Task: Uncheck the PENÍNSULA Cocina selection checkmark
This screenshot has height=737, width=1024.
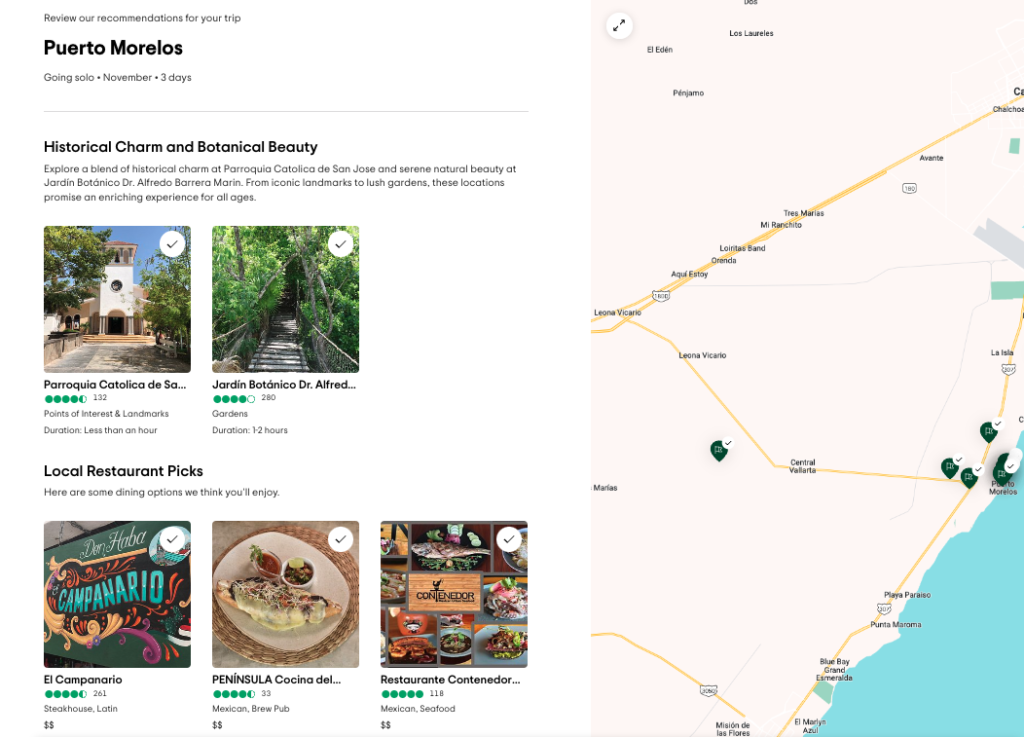Action: pos(341,539)
